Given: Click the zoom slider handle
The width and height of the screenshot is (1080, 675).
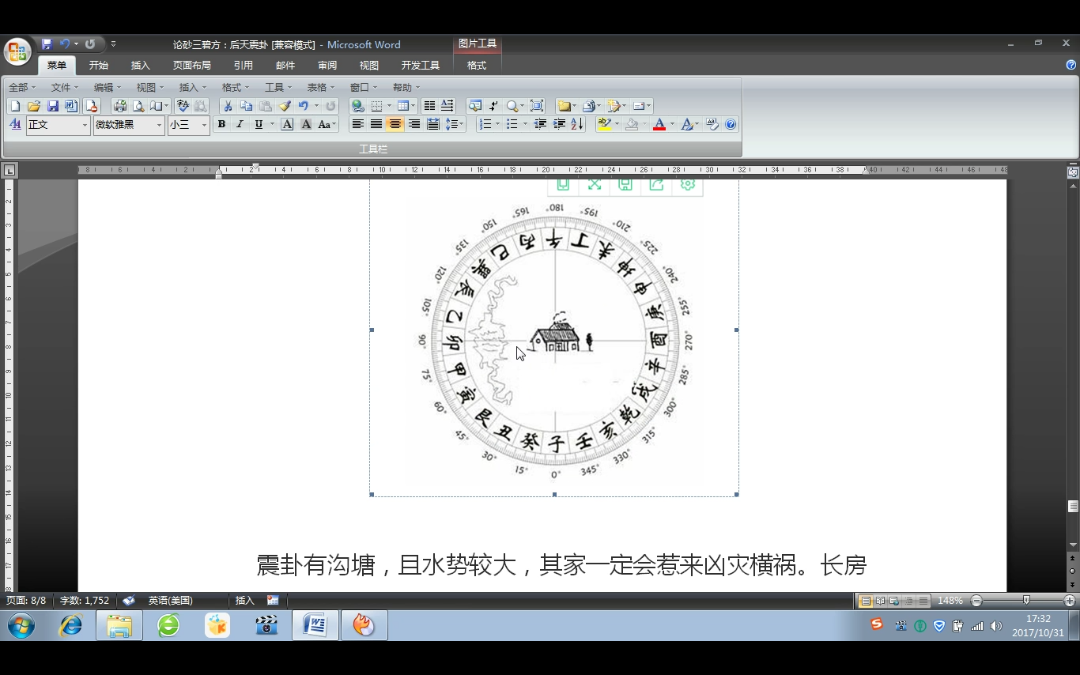Looking at the screenshot, I should tap(1026, 601).
